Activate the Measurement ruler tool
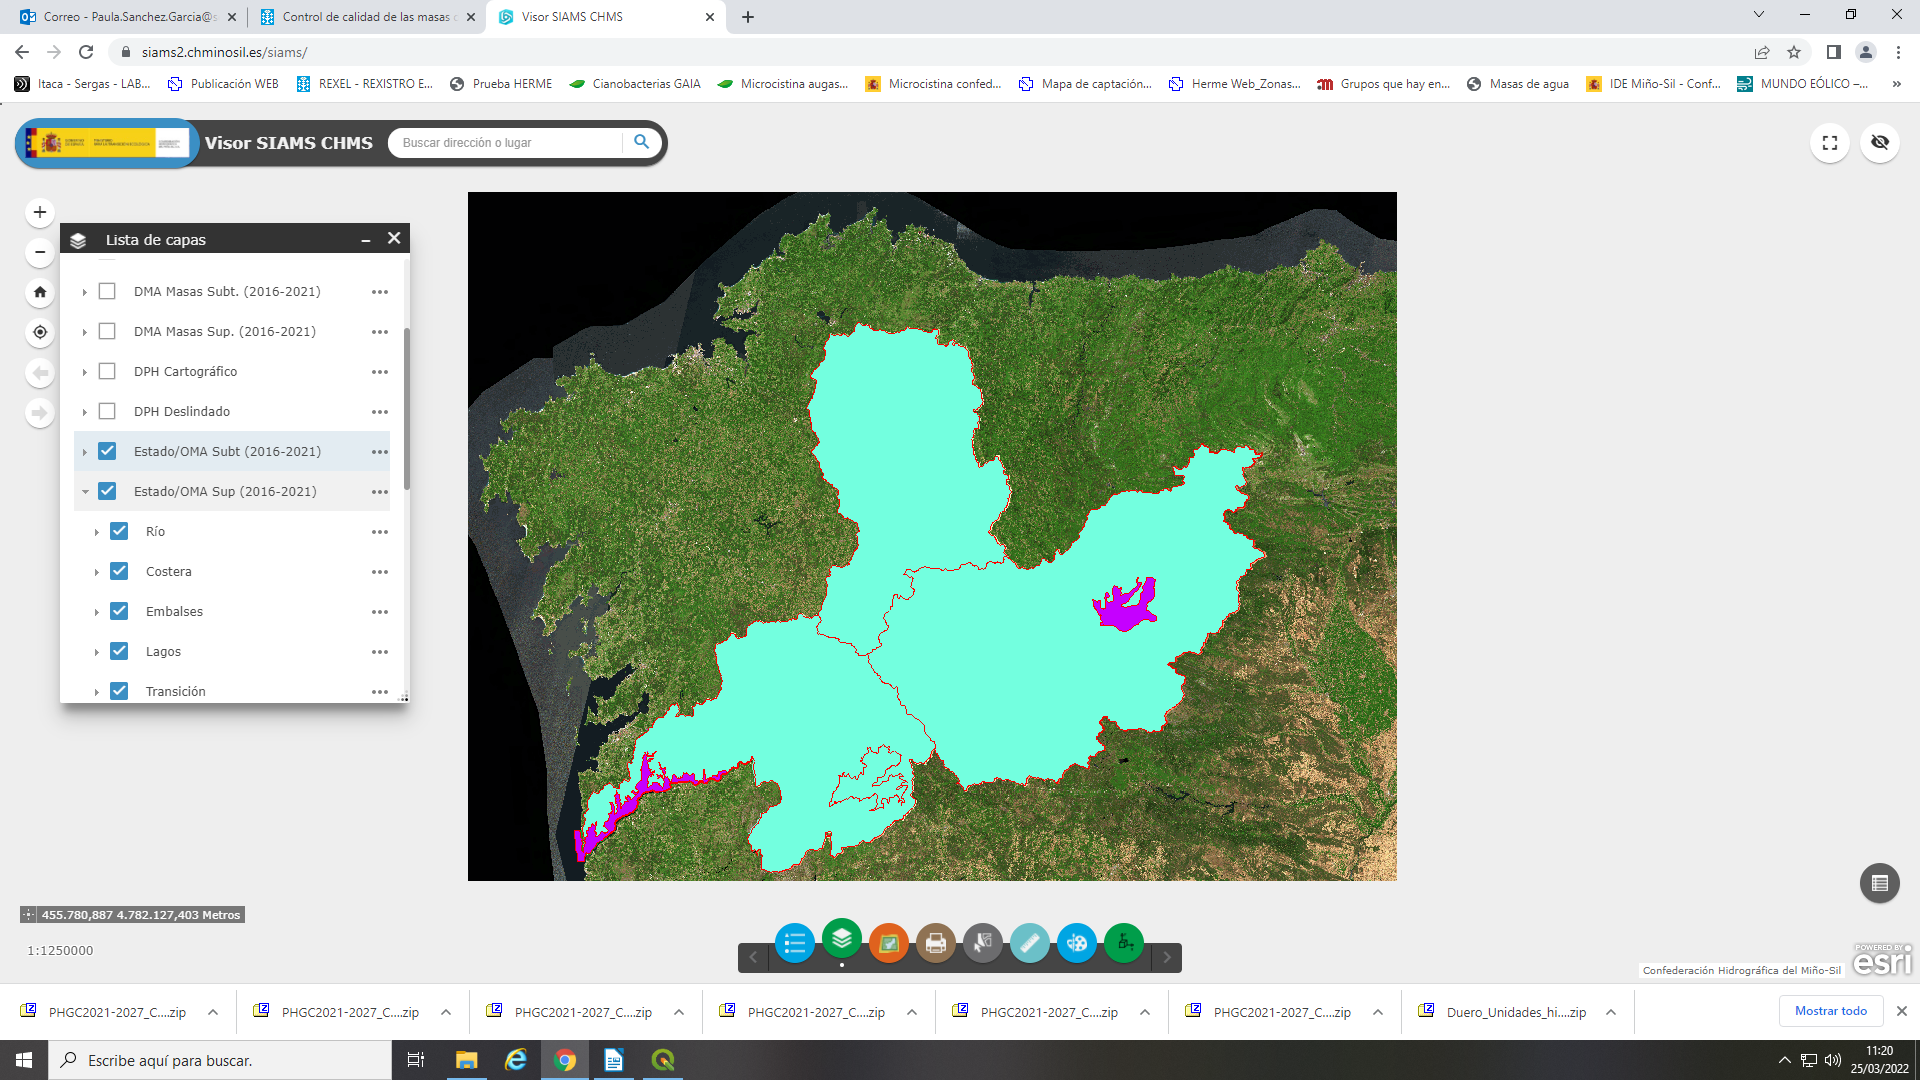This screenshot has width=1920, height=1080. tap(1029, 943)
